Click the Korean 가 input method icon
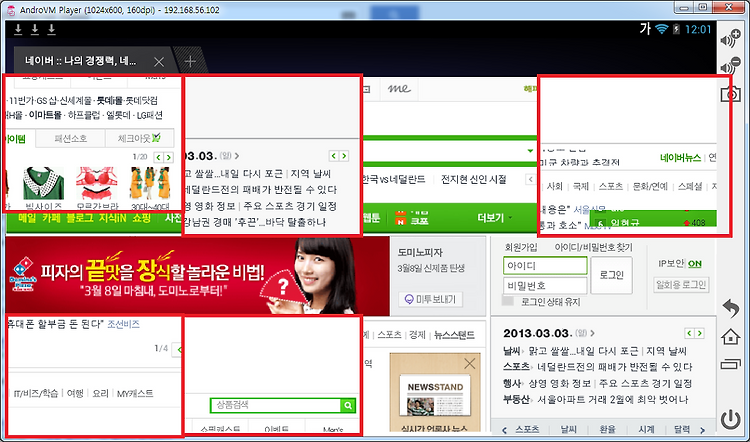The width and height of the screenshot is (750, 442). [x=645, y=29]
